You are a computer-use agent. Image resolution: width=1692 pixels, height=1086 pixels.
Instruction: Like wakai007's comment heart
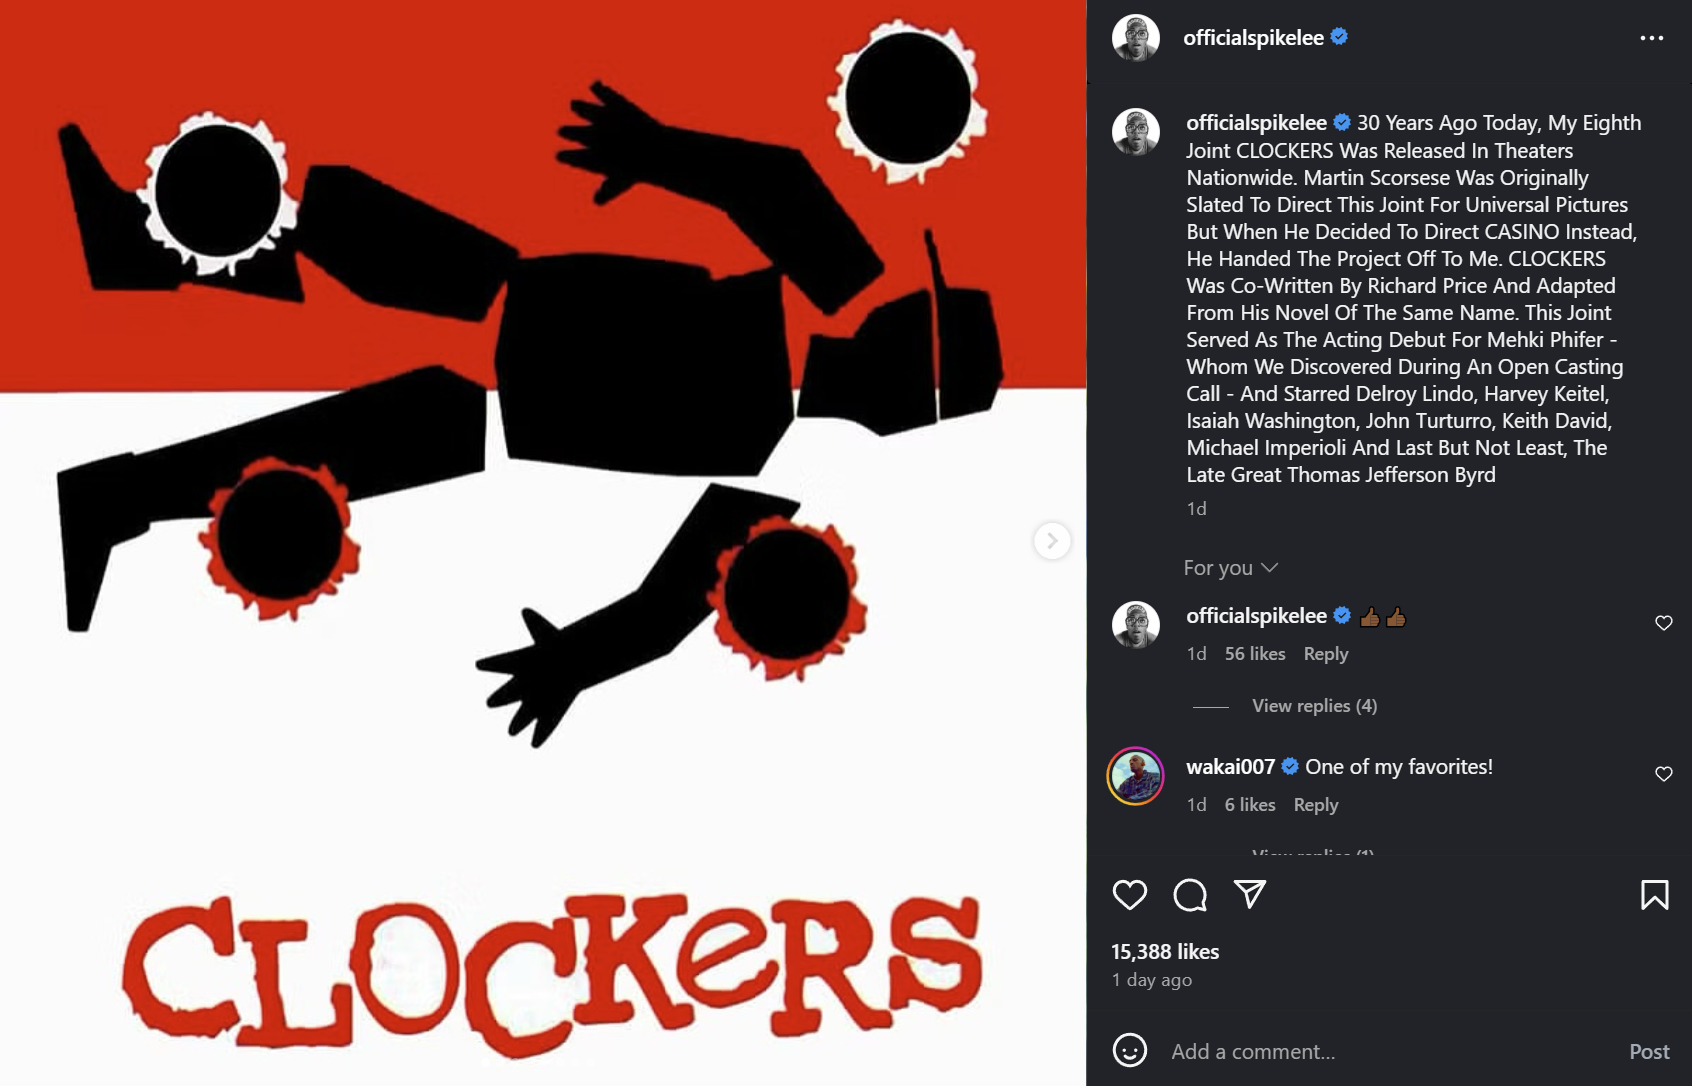pos(1664,774)
